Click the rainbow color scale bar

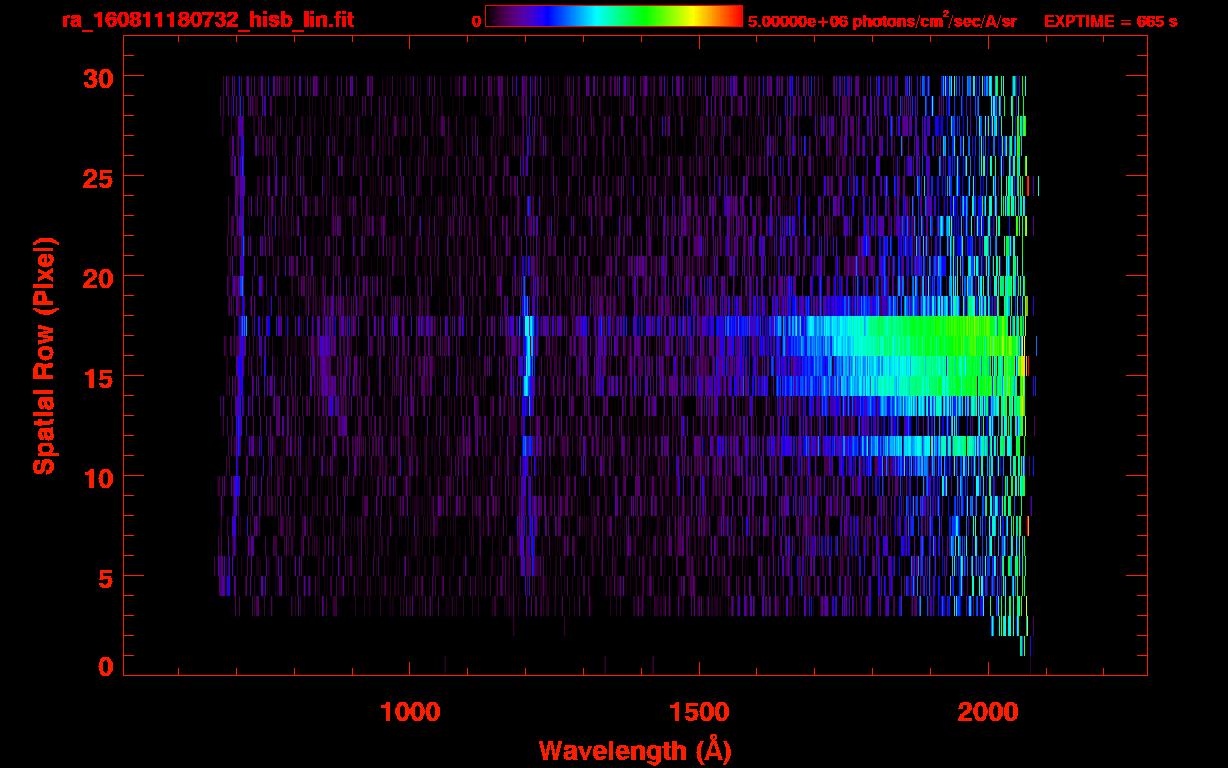pos(614,16)
